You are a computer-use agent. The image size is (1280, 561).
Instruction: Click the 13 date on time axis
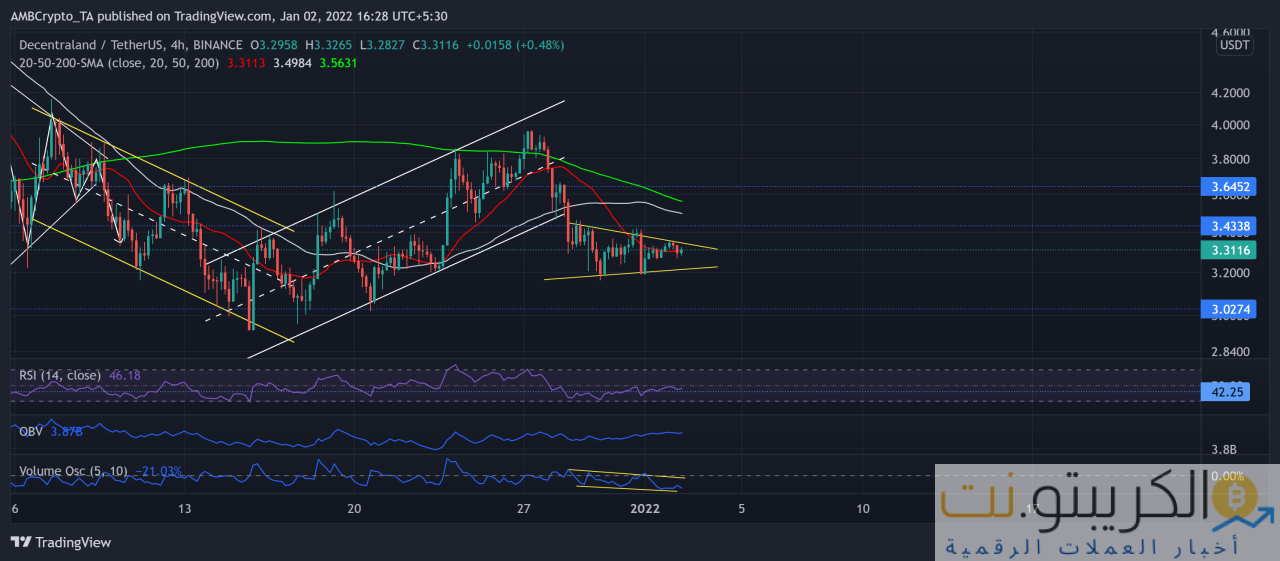tap(184, 508)
